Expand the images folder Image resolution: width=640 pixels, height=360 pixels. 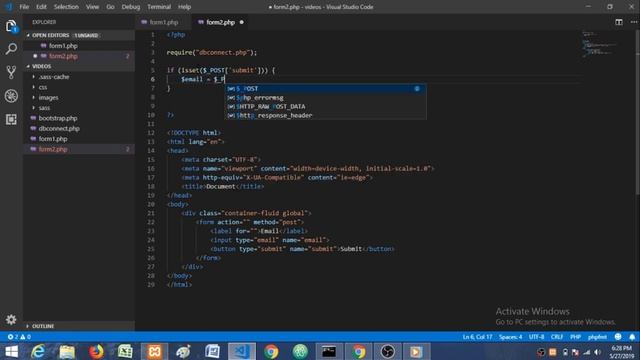point(48,98)
